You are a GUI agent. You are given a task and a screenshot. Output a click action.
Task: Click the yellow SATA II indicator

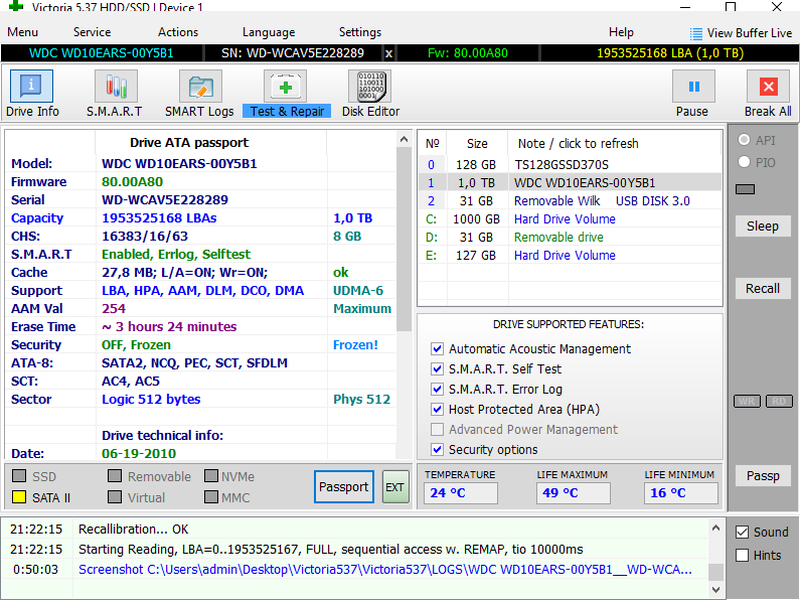19,497
